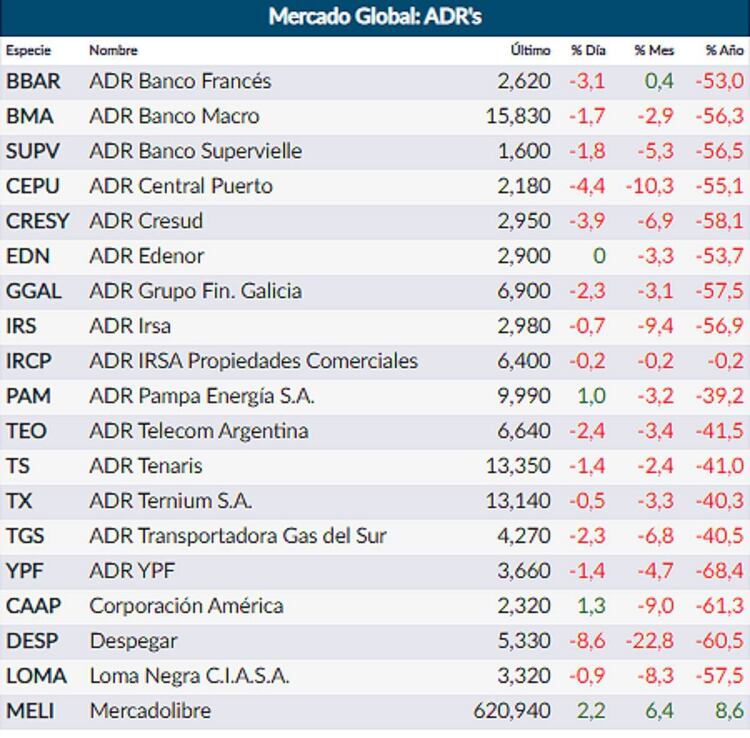Click the % Mes column header
Viewport: 750px width, 738px height.
pyautogui.click(x=654, y=50)
